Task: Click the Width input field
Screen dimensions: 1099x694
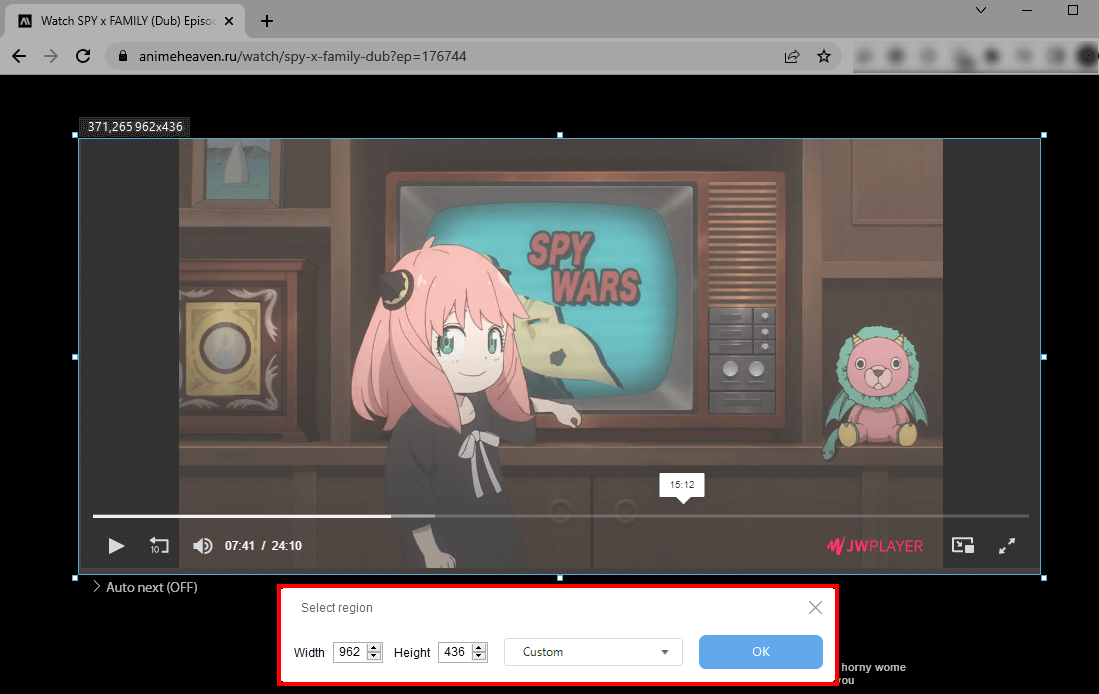Action: pos(350,652)
